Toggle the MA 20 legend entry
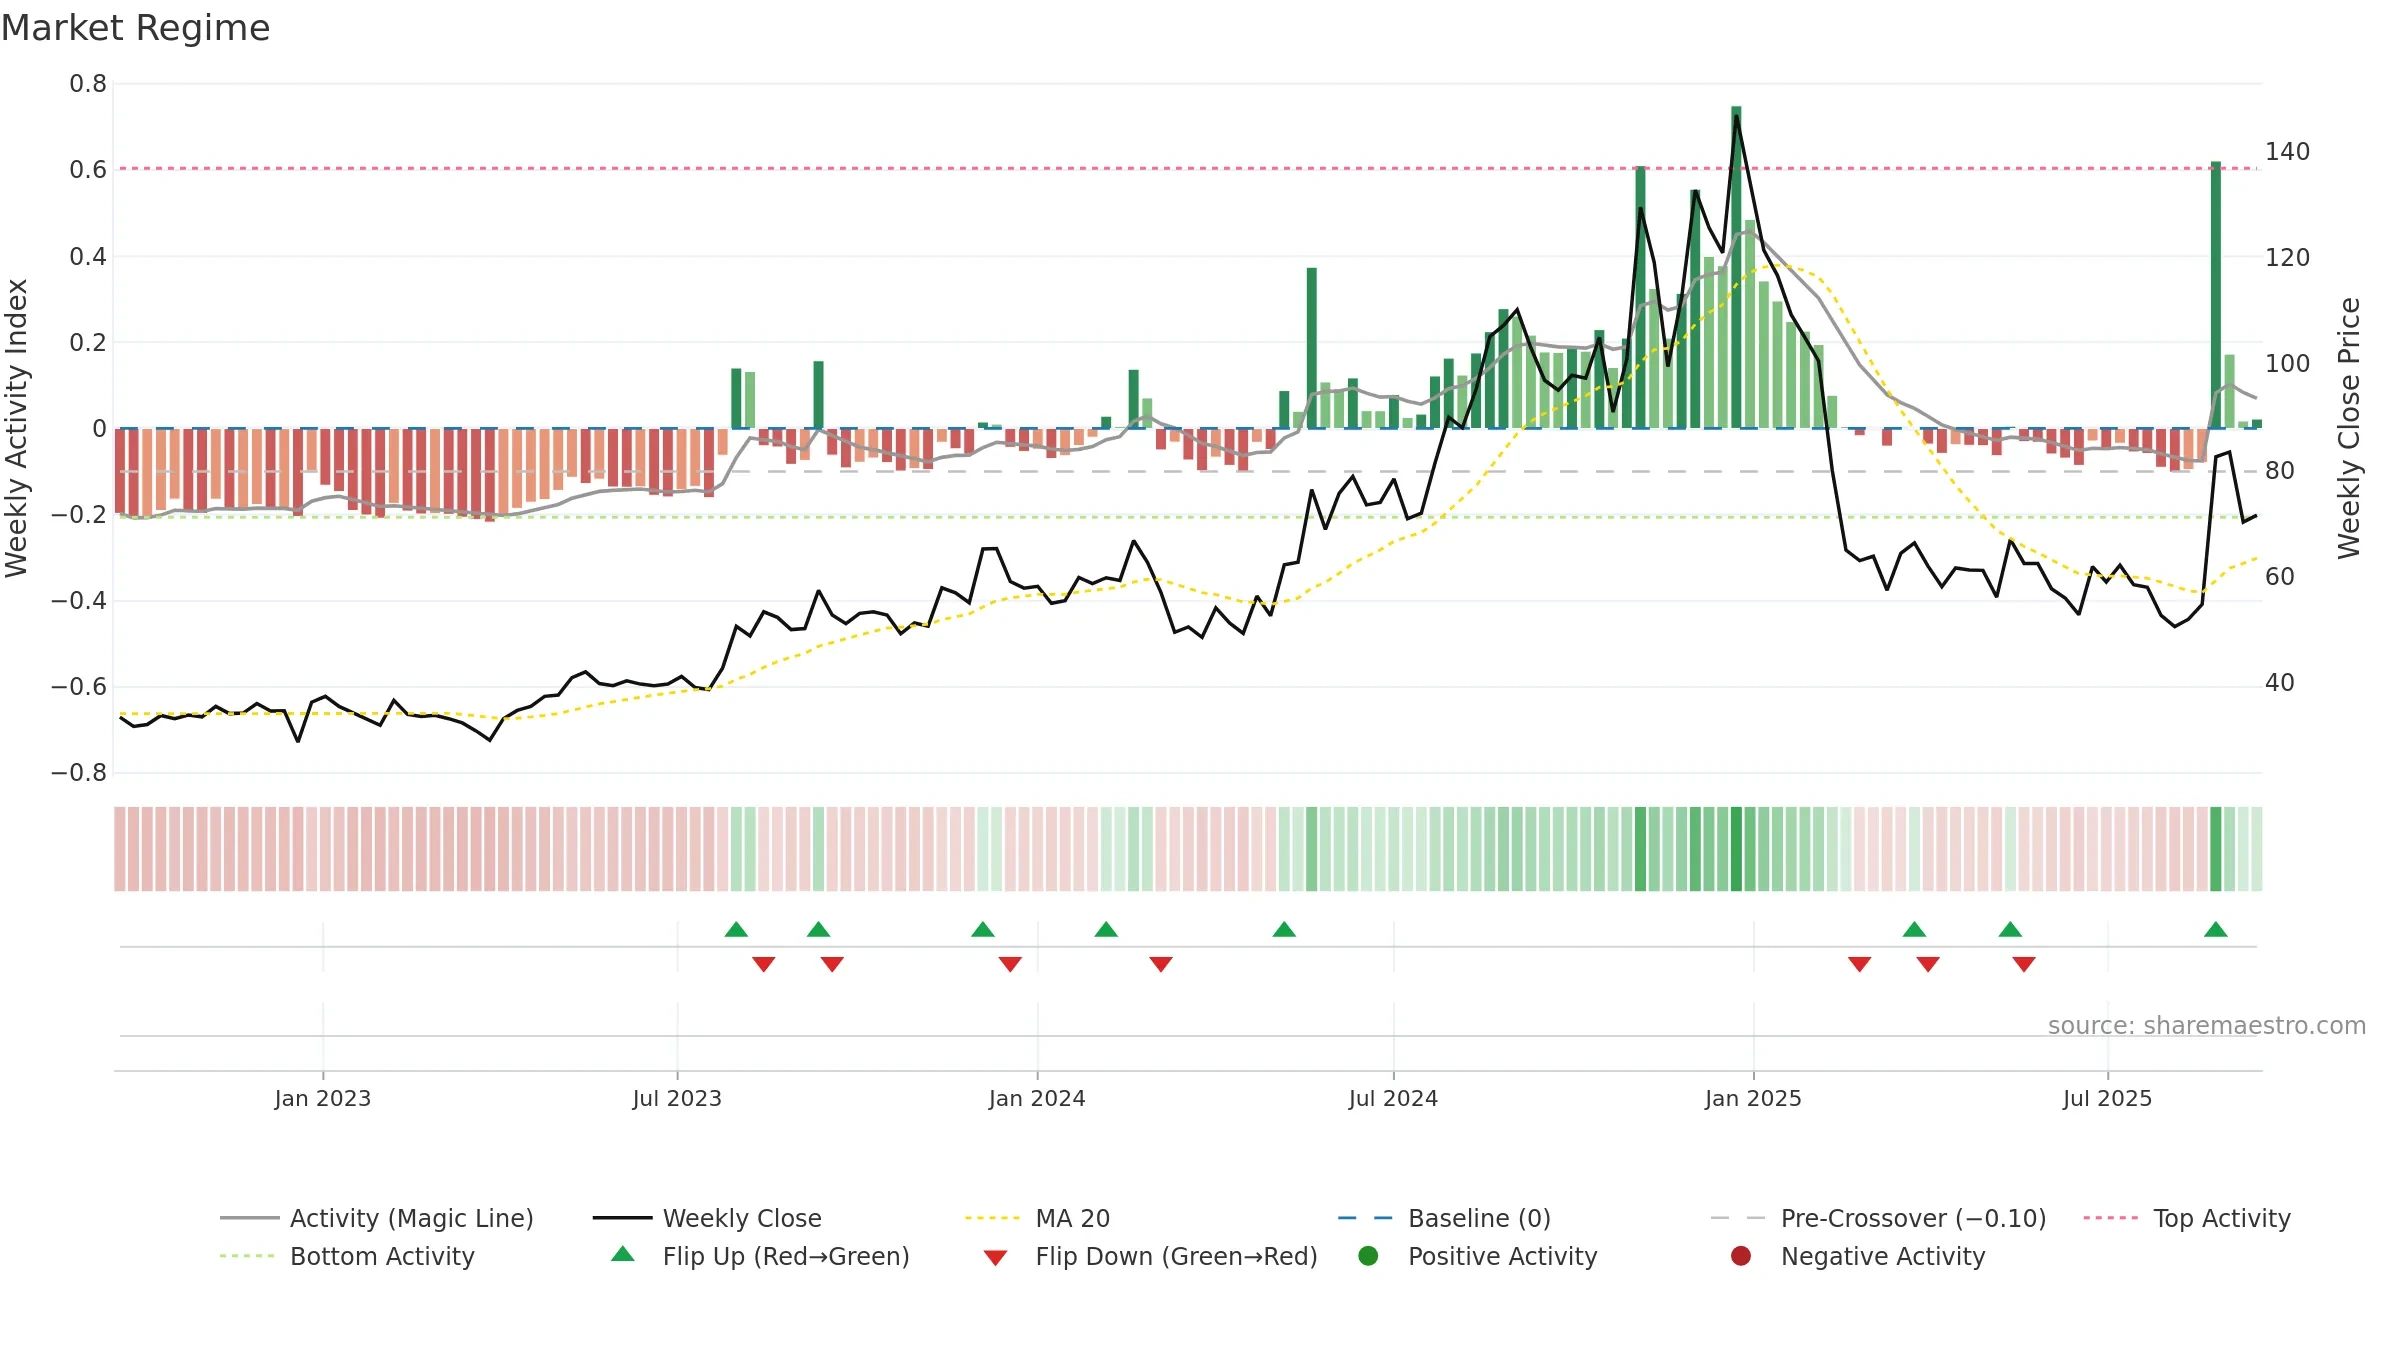 coord(1038,1218)
